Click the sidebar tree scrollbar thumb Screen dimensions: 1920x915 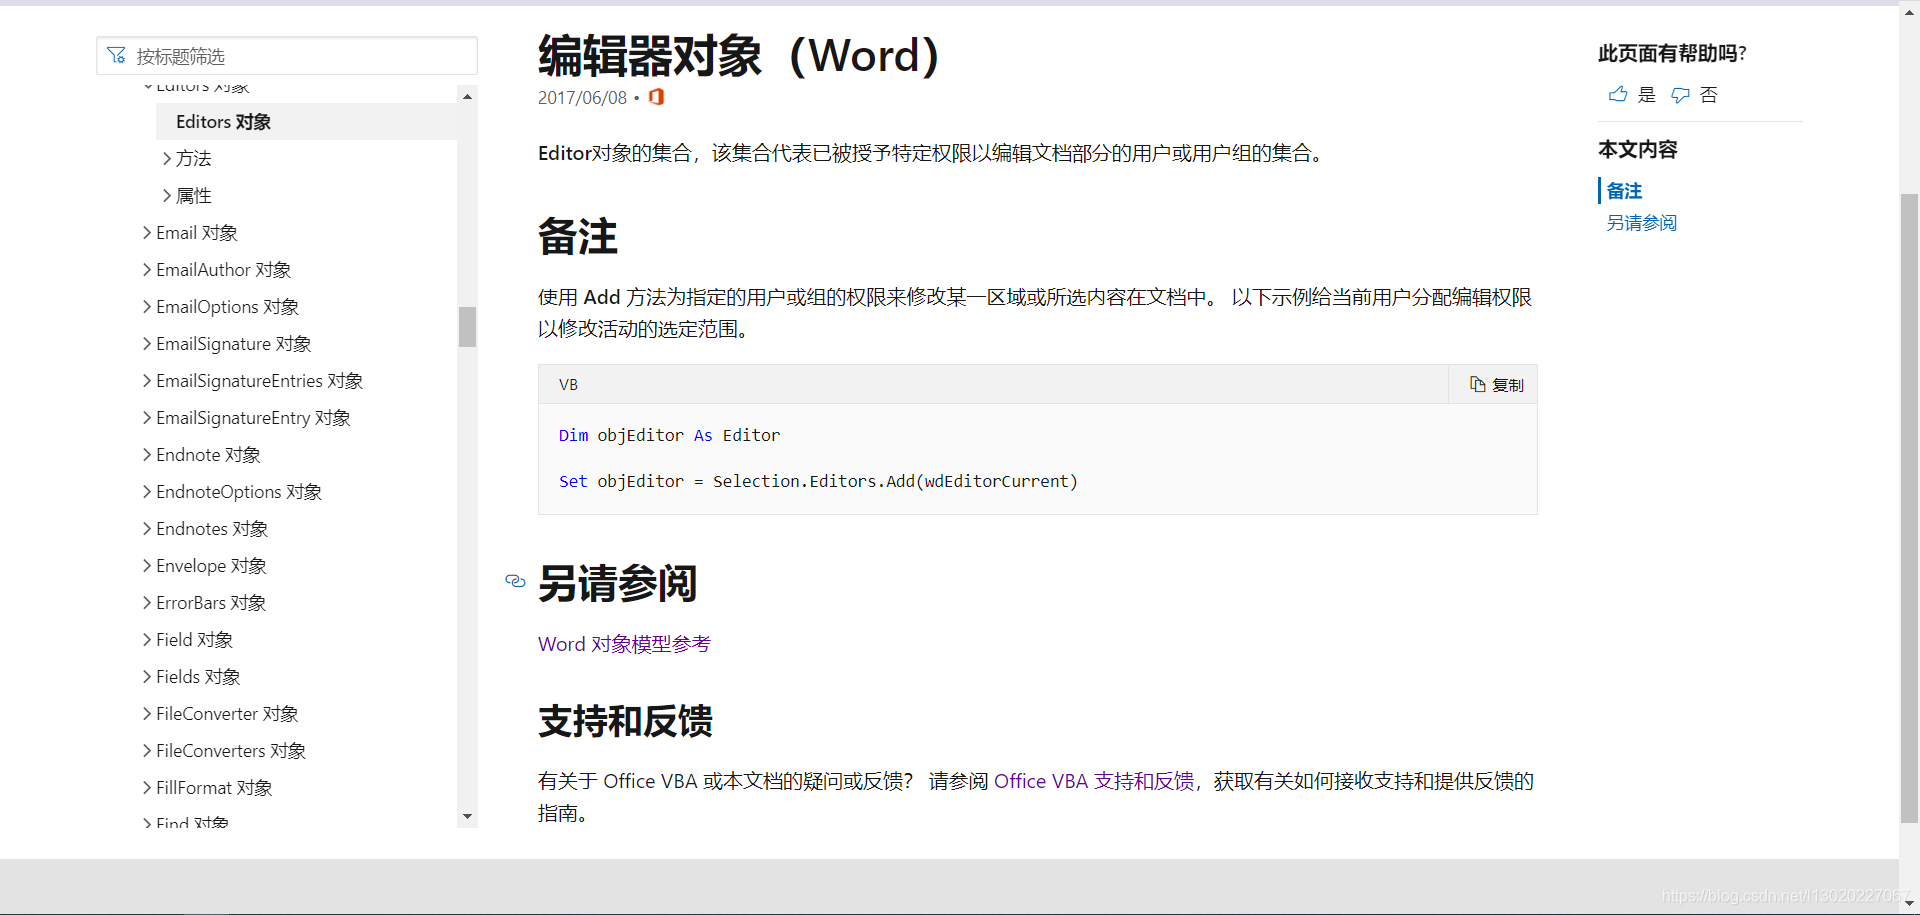click(x=467, y=326)
